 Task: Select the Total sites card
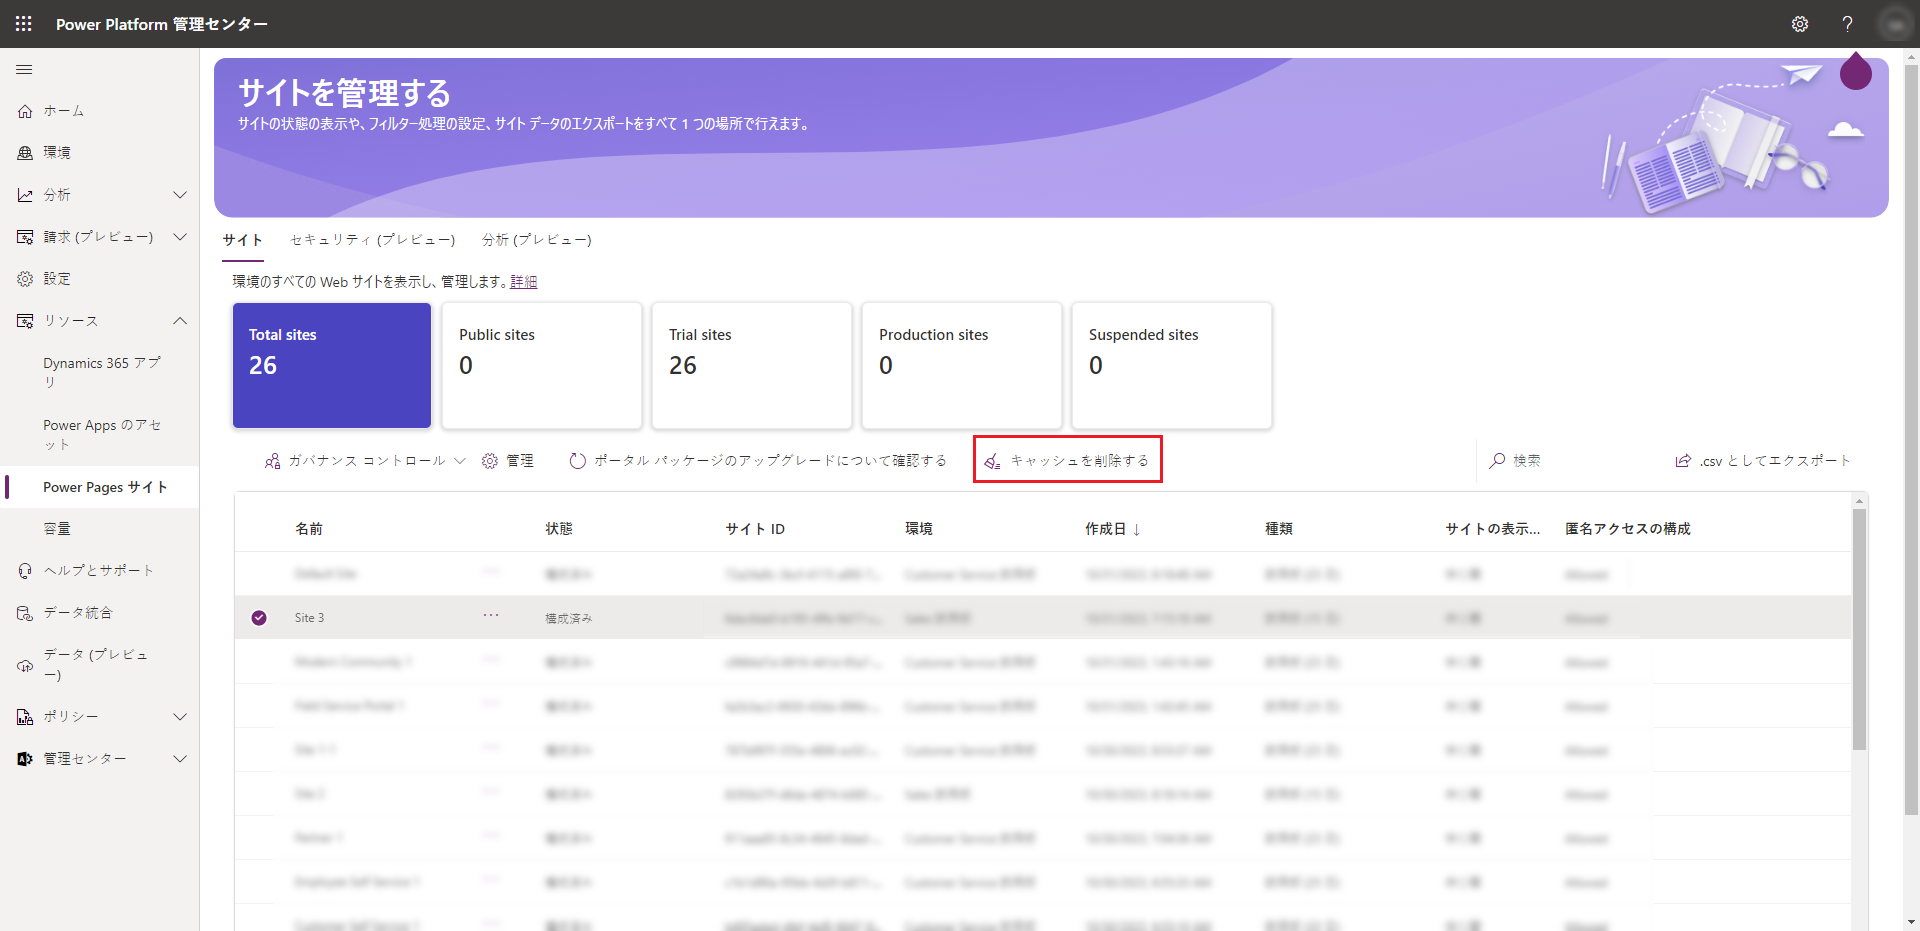pyautogui.click(x=332, y=366)
